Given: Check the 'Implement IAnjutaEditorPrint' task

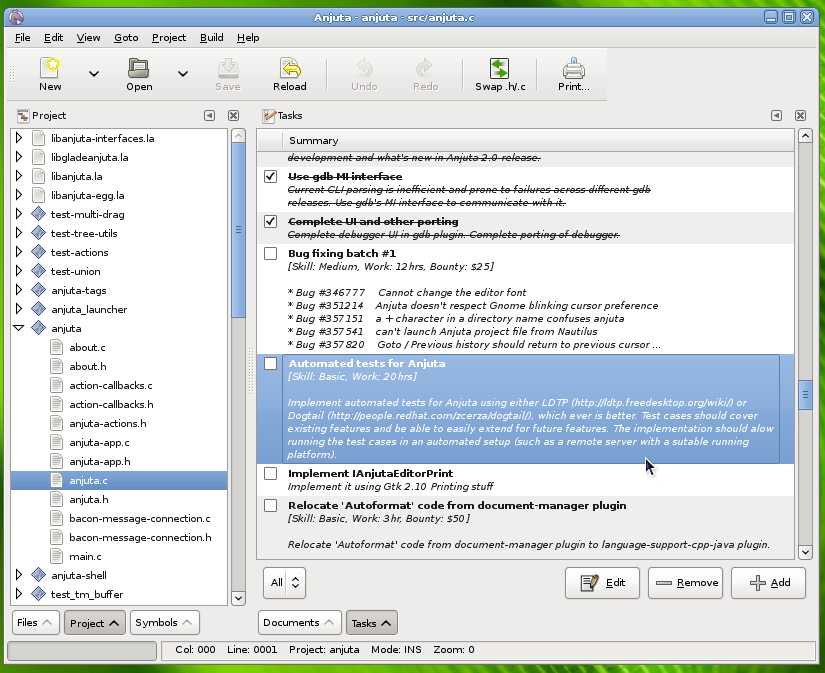Looking at the screenshot, I should point(270,474).
